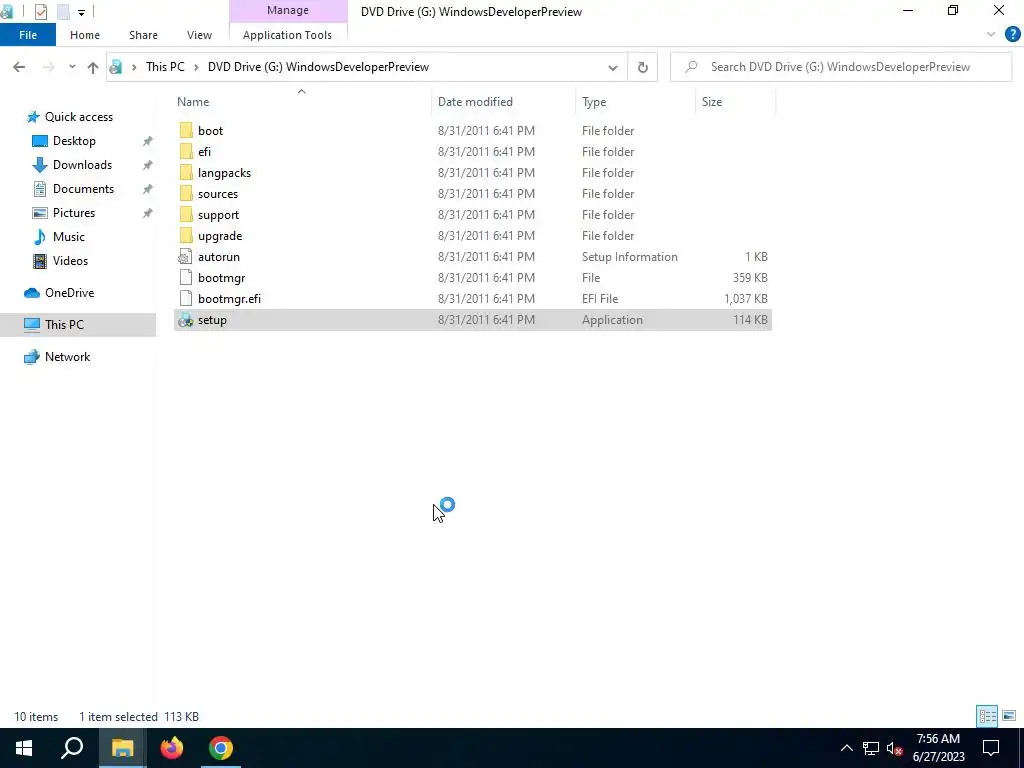Open the File menu
1024x768 pixels.
click(x=28, y=35)
